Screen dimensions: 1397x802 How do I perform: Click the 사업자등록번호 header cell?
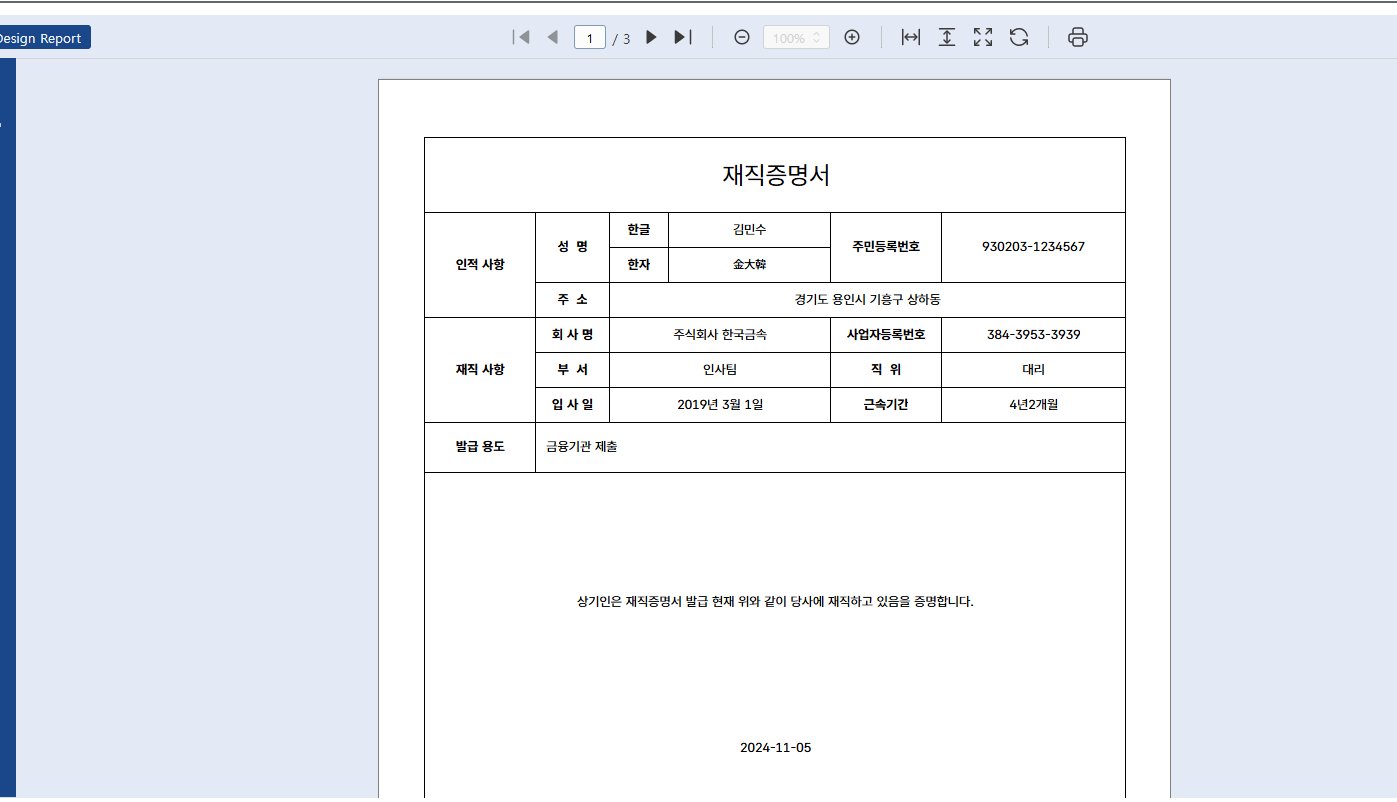(x=886, y=335)
